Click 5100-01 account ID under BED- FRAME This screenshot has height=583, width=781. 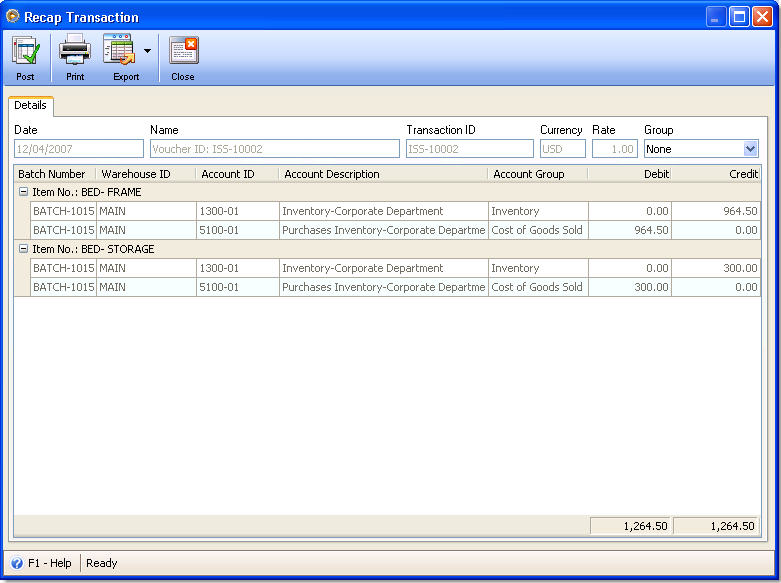[x=238, y=230]
